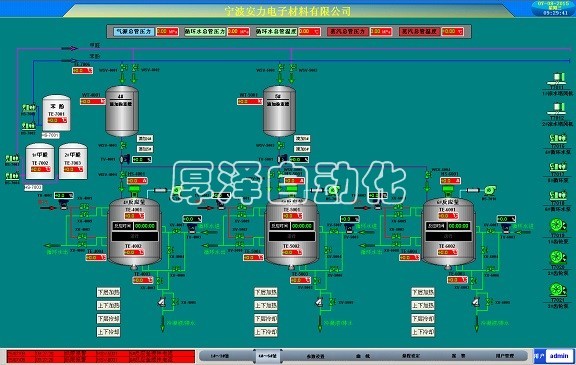The image size is (576, 365).
Task: Click 上下冷却 button under 6# reactor
Action: 423,332
